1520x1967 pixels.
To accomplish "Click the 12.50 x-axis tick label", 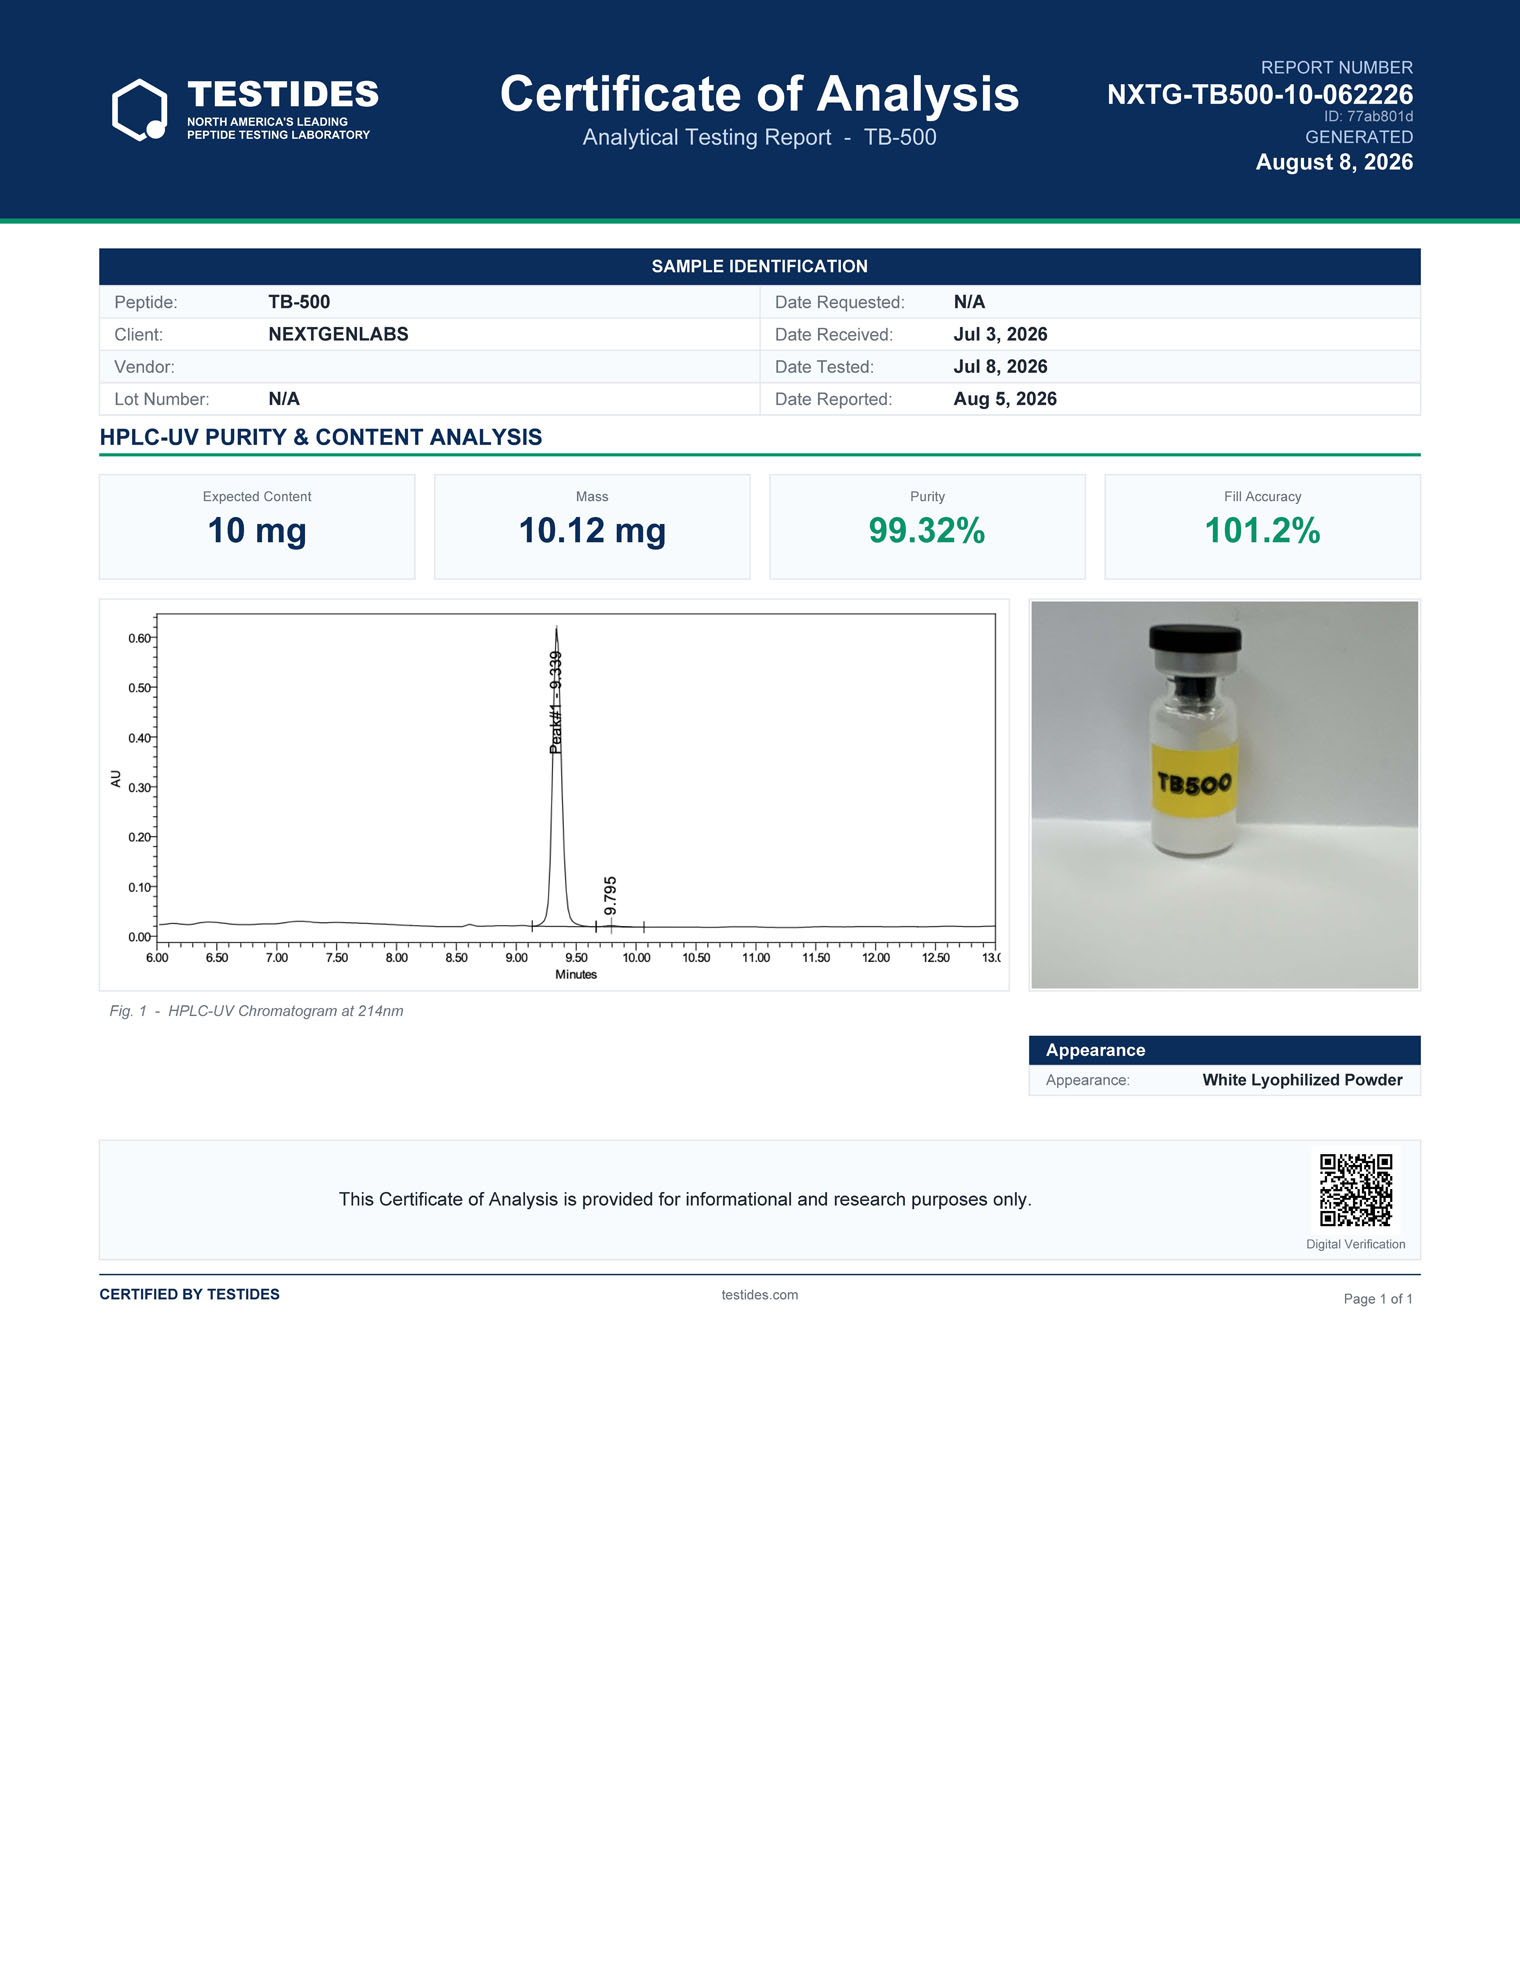I will coord(936,958).
